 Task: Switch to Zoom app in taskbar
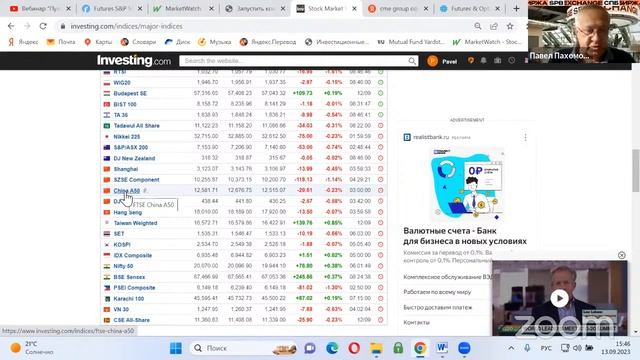(464, 348)
